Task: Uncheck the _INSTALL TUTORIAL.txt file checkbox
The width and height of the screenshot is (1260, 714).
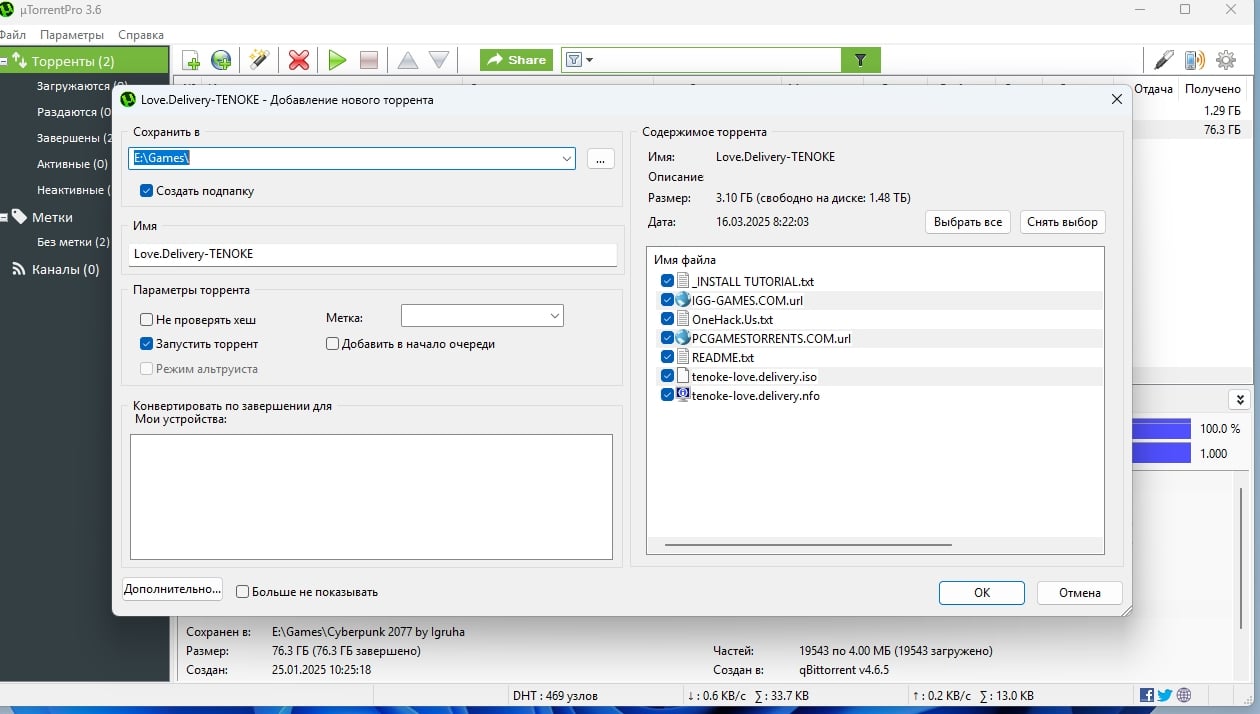Action: point(667,281)
